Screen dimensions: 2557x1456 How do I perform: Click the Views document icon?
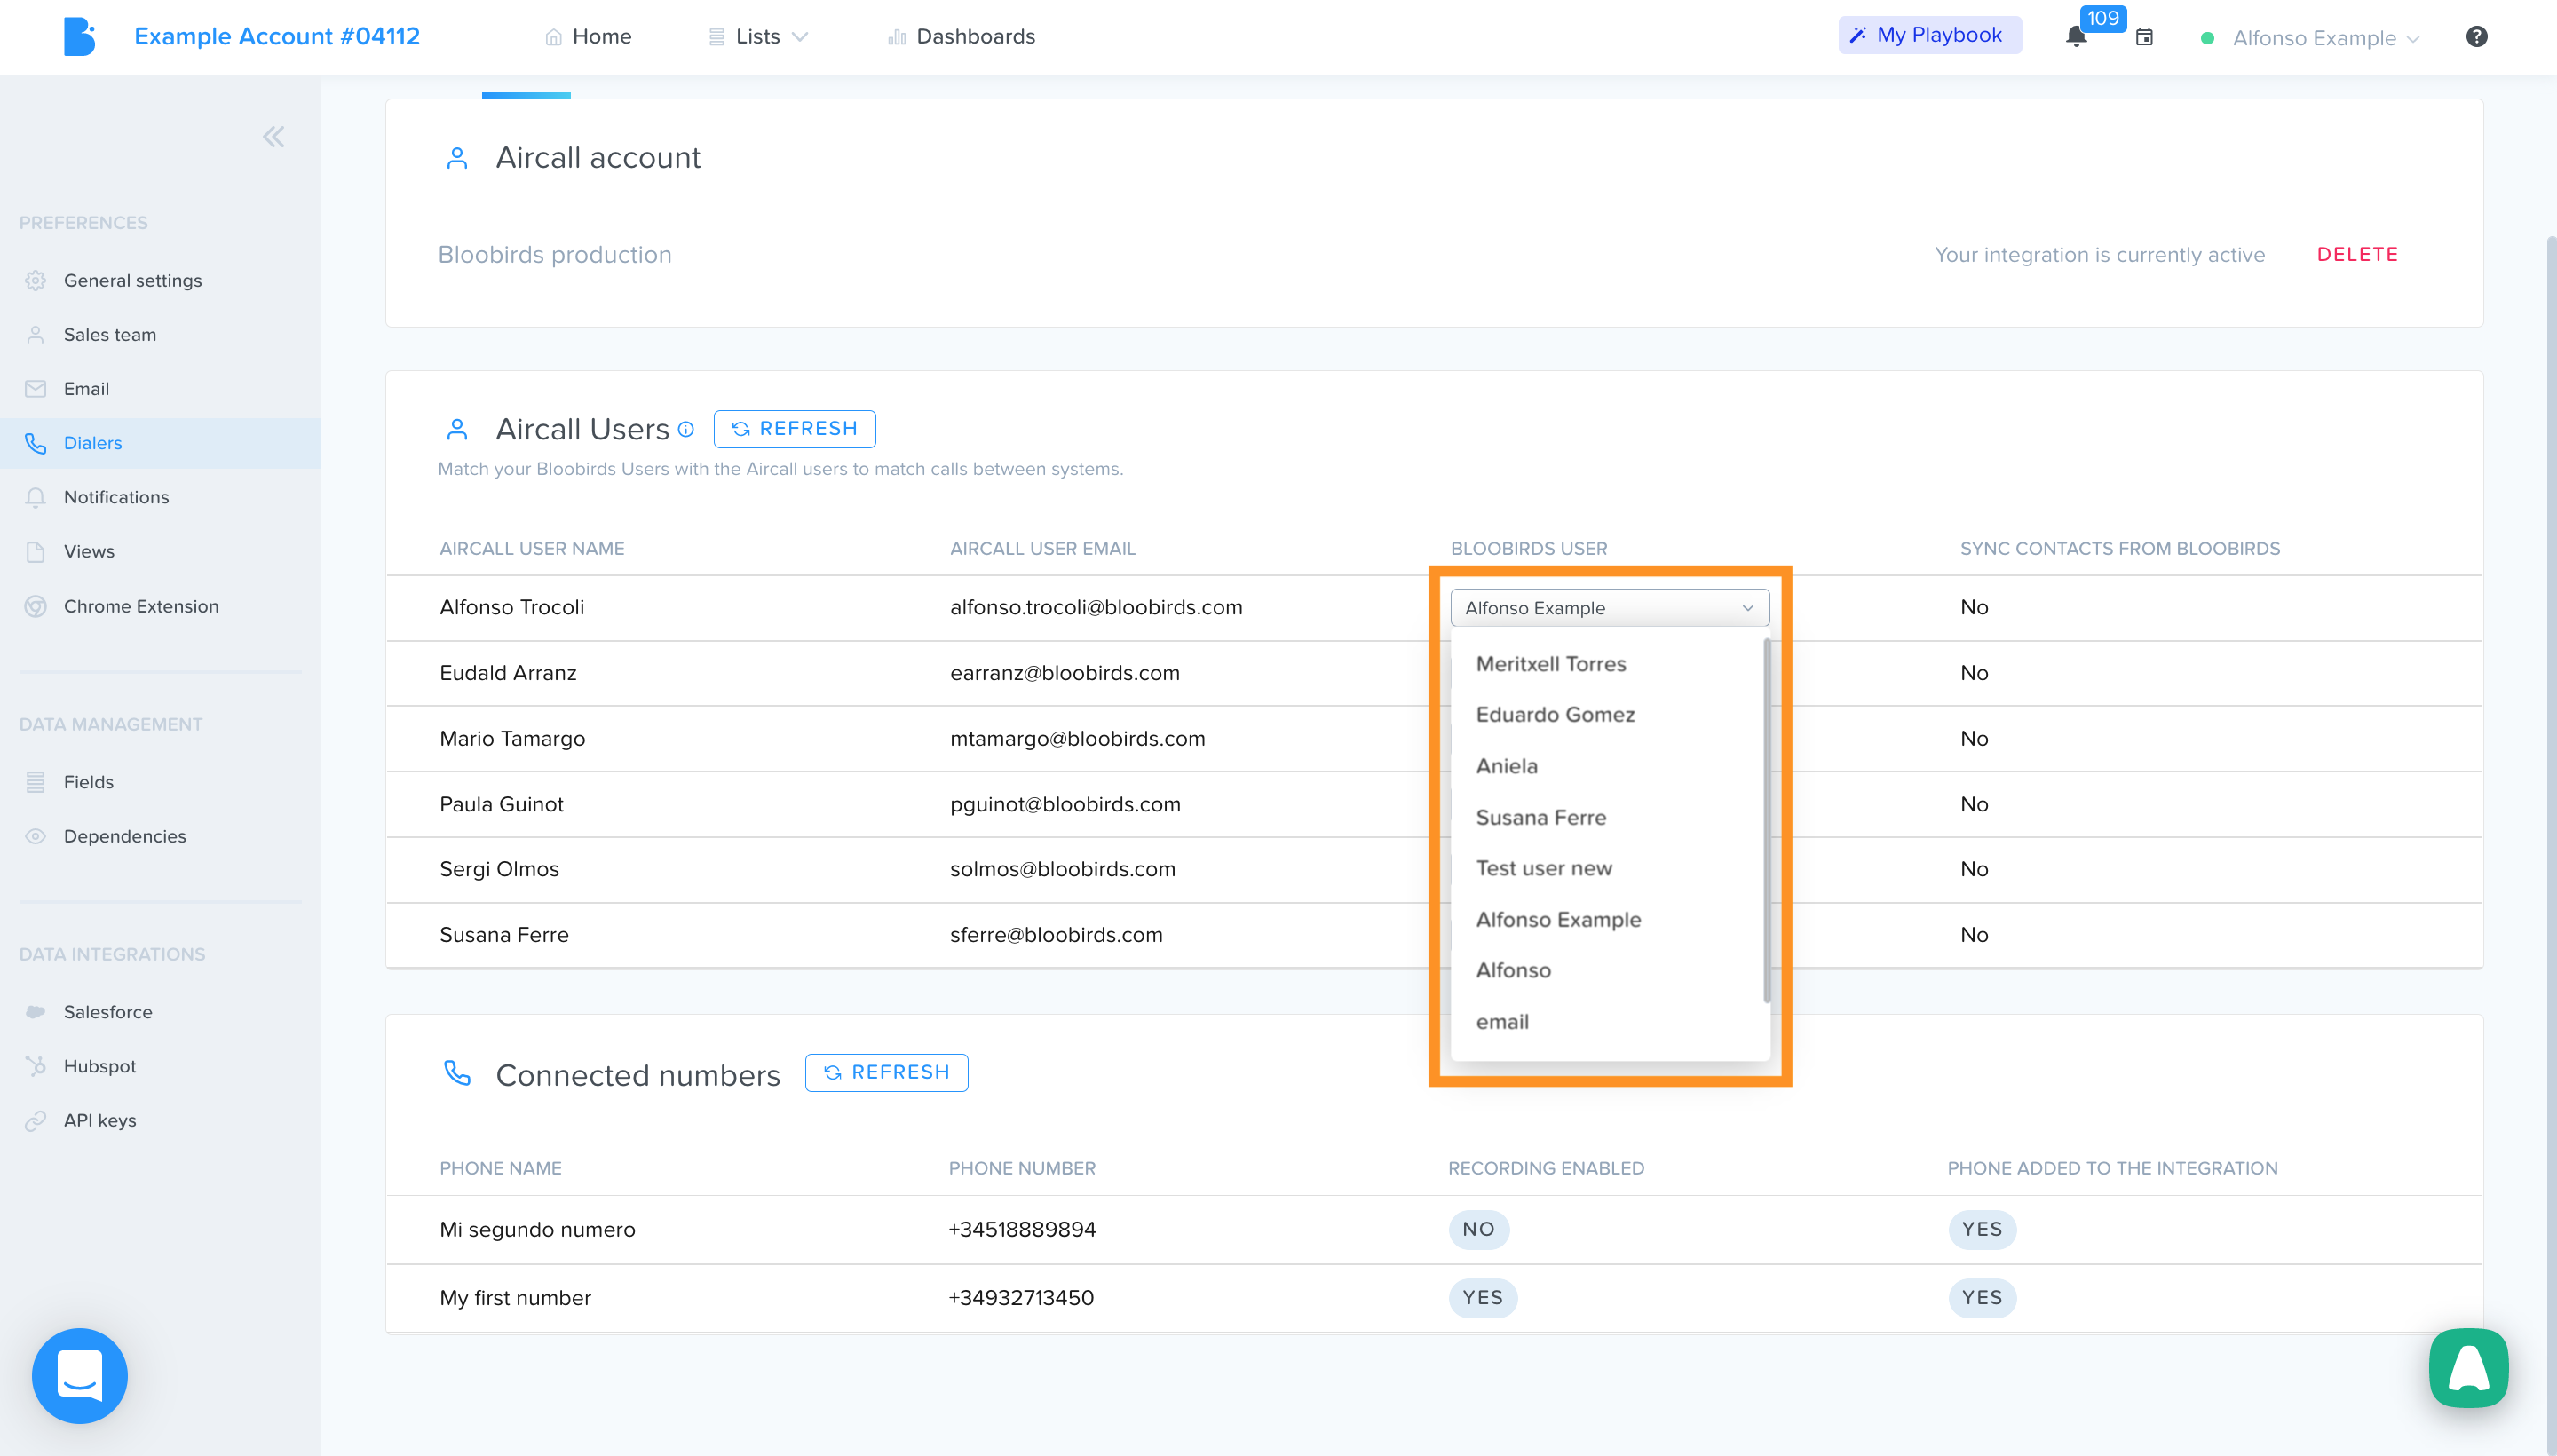coord(36,551)
